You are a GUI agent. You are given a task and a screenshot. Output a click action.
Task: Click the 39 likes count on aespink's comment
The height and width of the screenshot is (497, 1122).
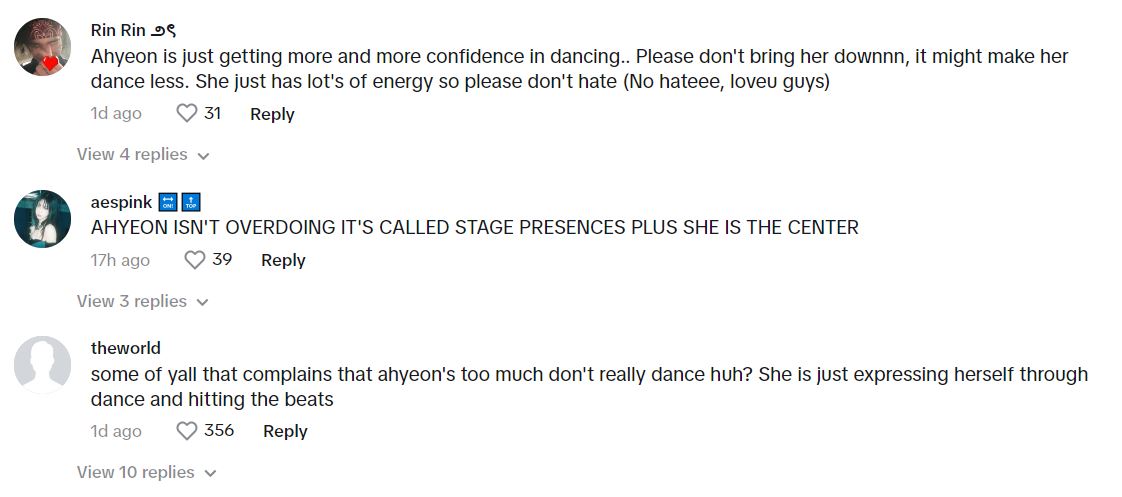pos(222,260)
